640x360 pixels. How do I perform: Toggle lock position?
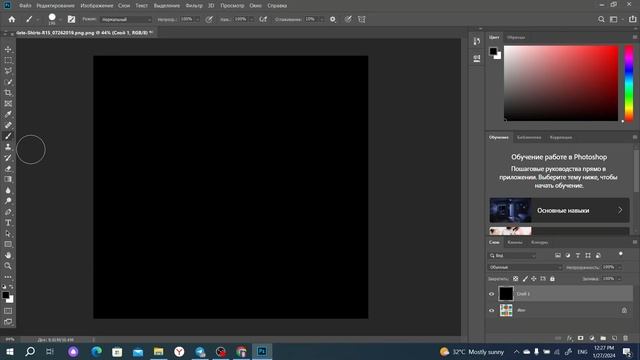(x=534, y=279)
